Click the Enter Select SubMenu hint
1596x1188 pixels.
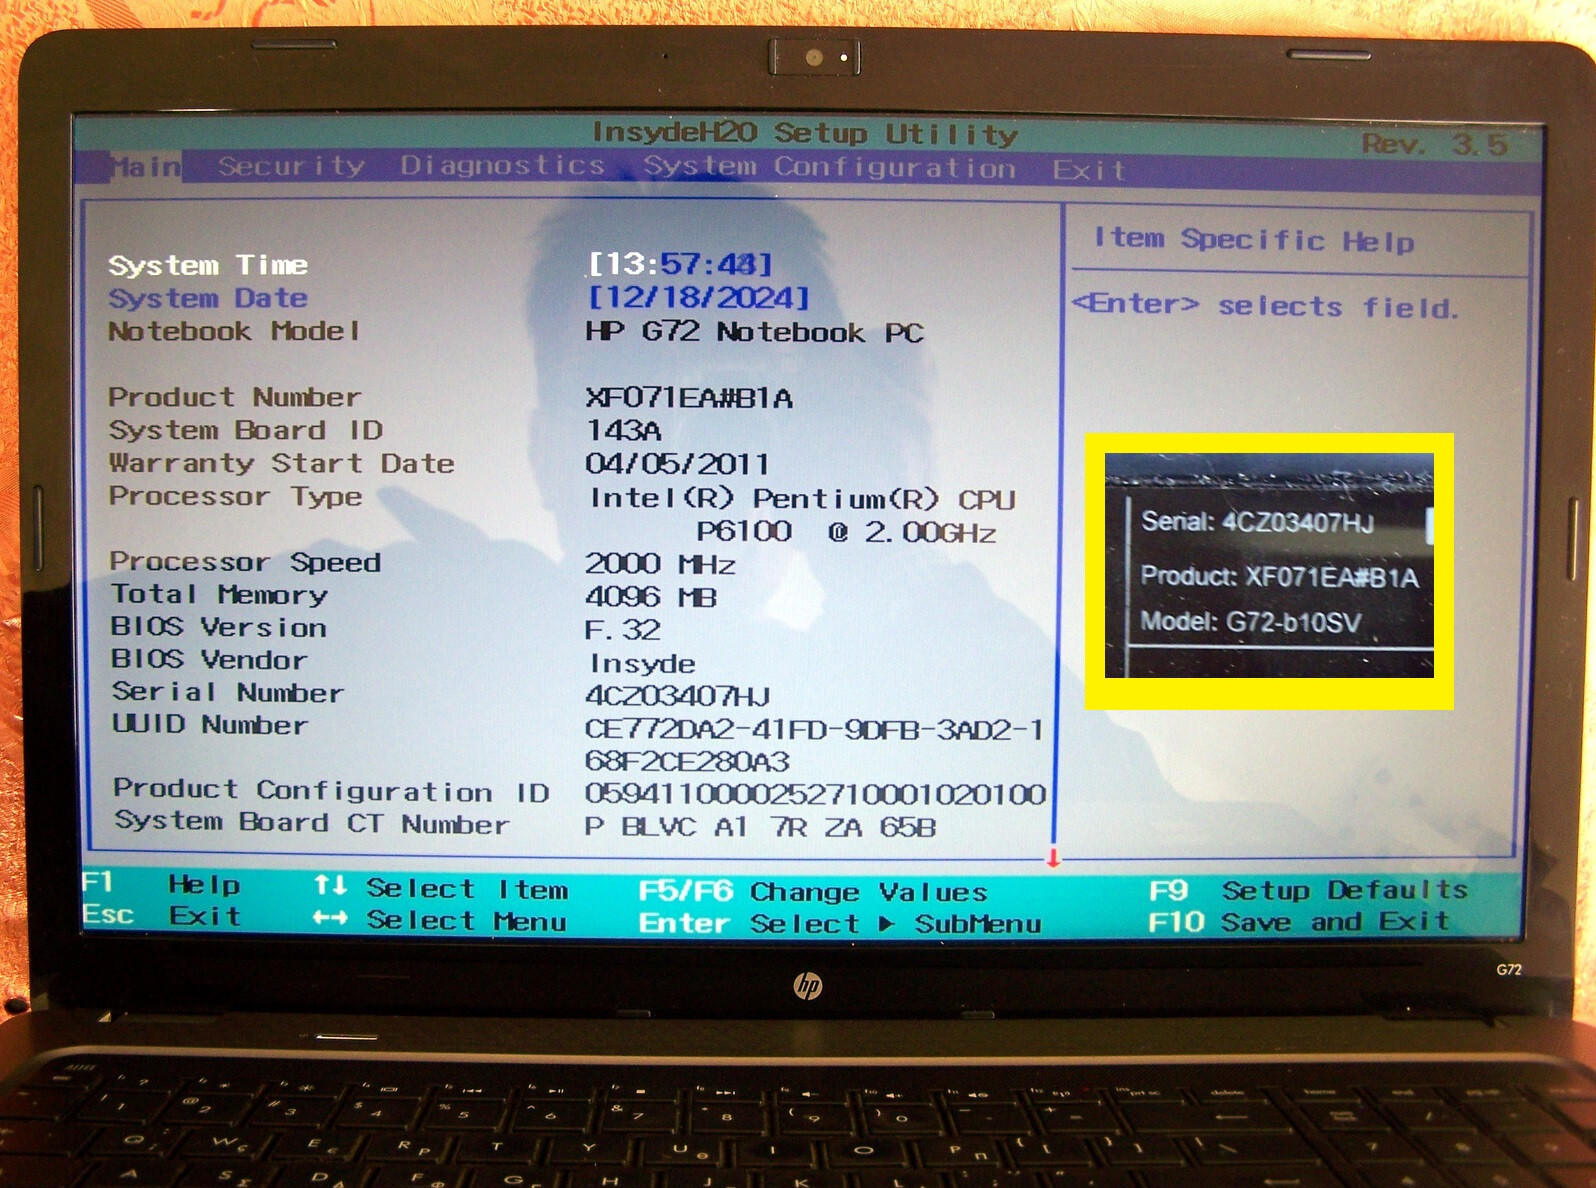(840, 923)
